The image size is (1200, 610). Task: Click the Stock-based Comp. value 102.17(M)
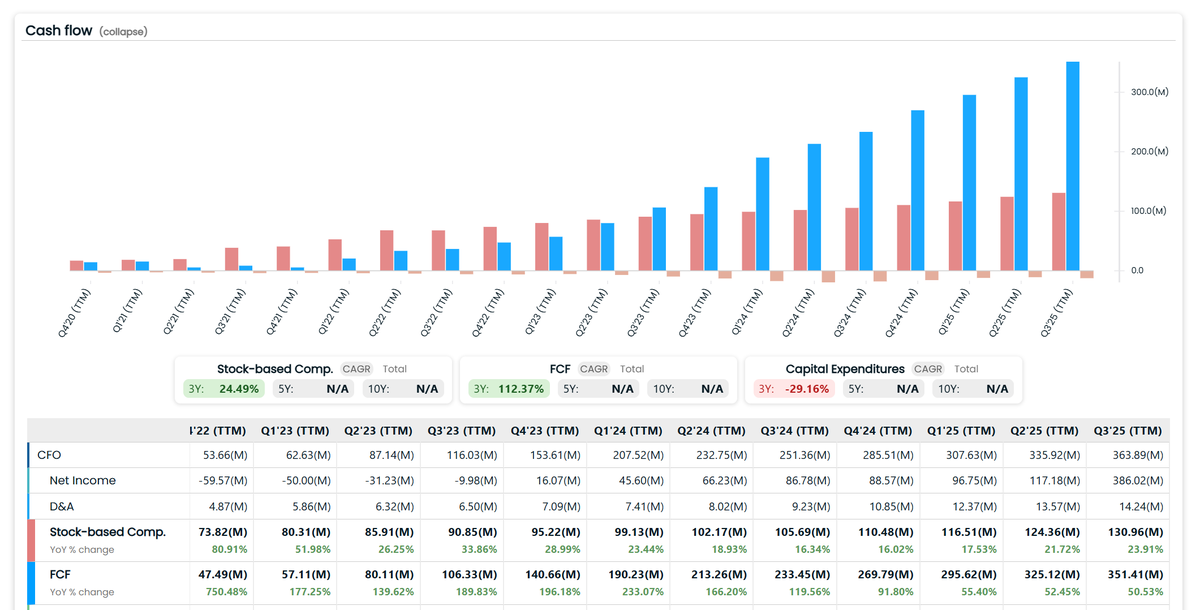(717, 532)
